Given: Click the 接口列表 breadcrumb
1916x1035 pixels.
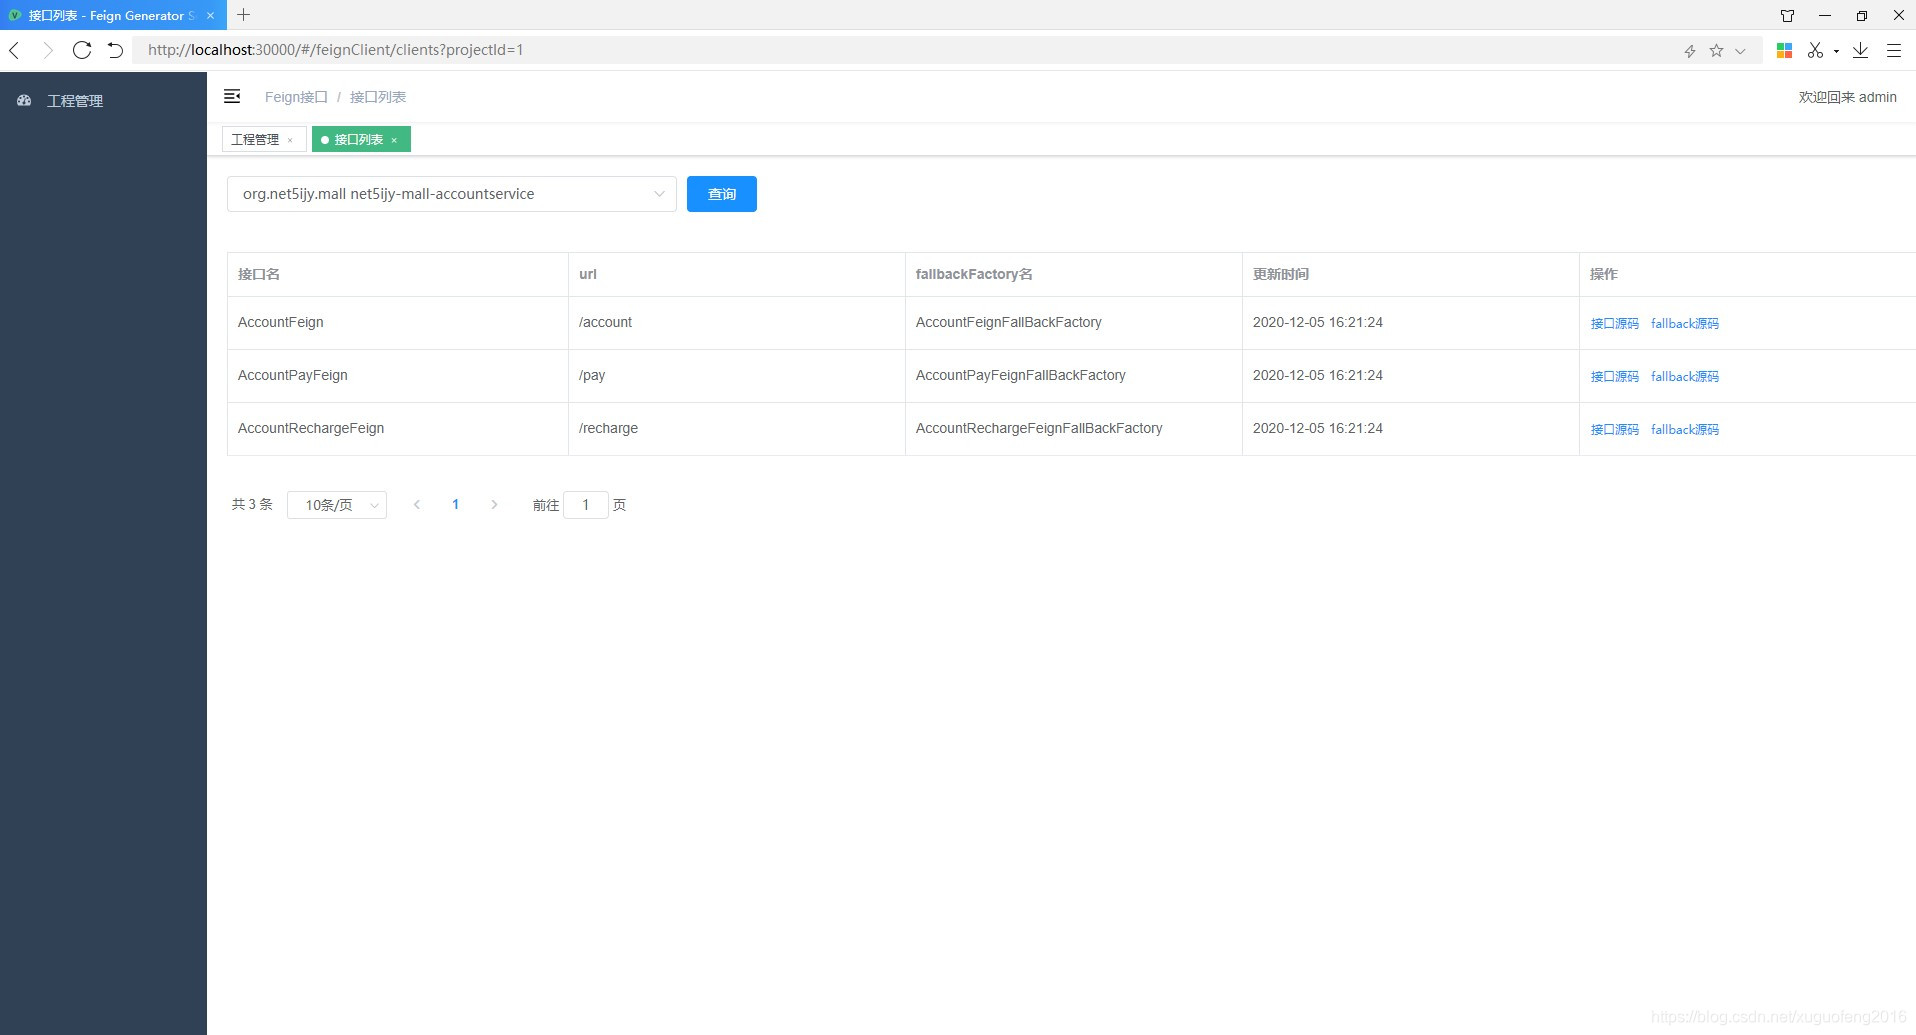Looking at the screenshot, I should [x=378, y=97].
